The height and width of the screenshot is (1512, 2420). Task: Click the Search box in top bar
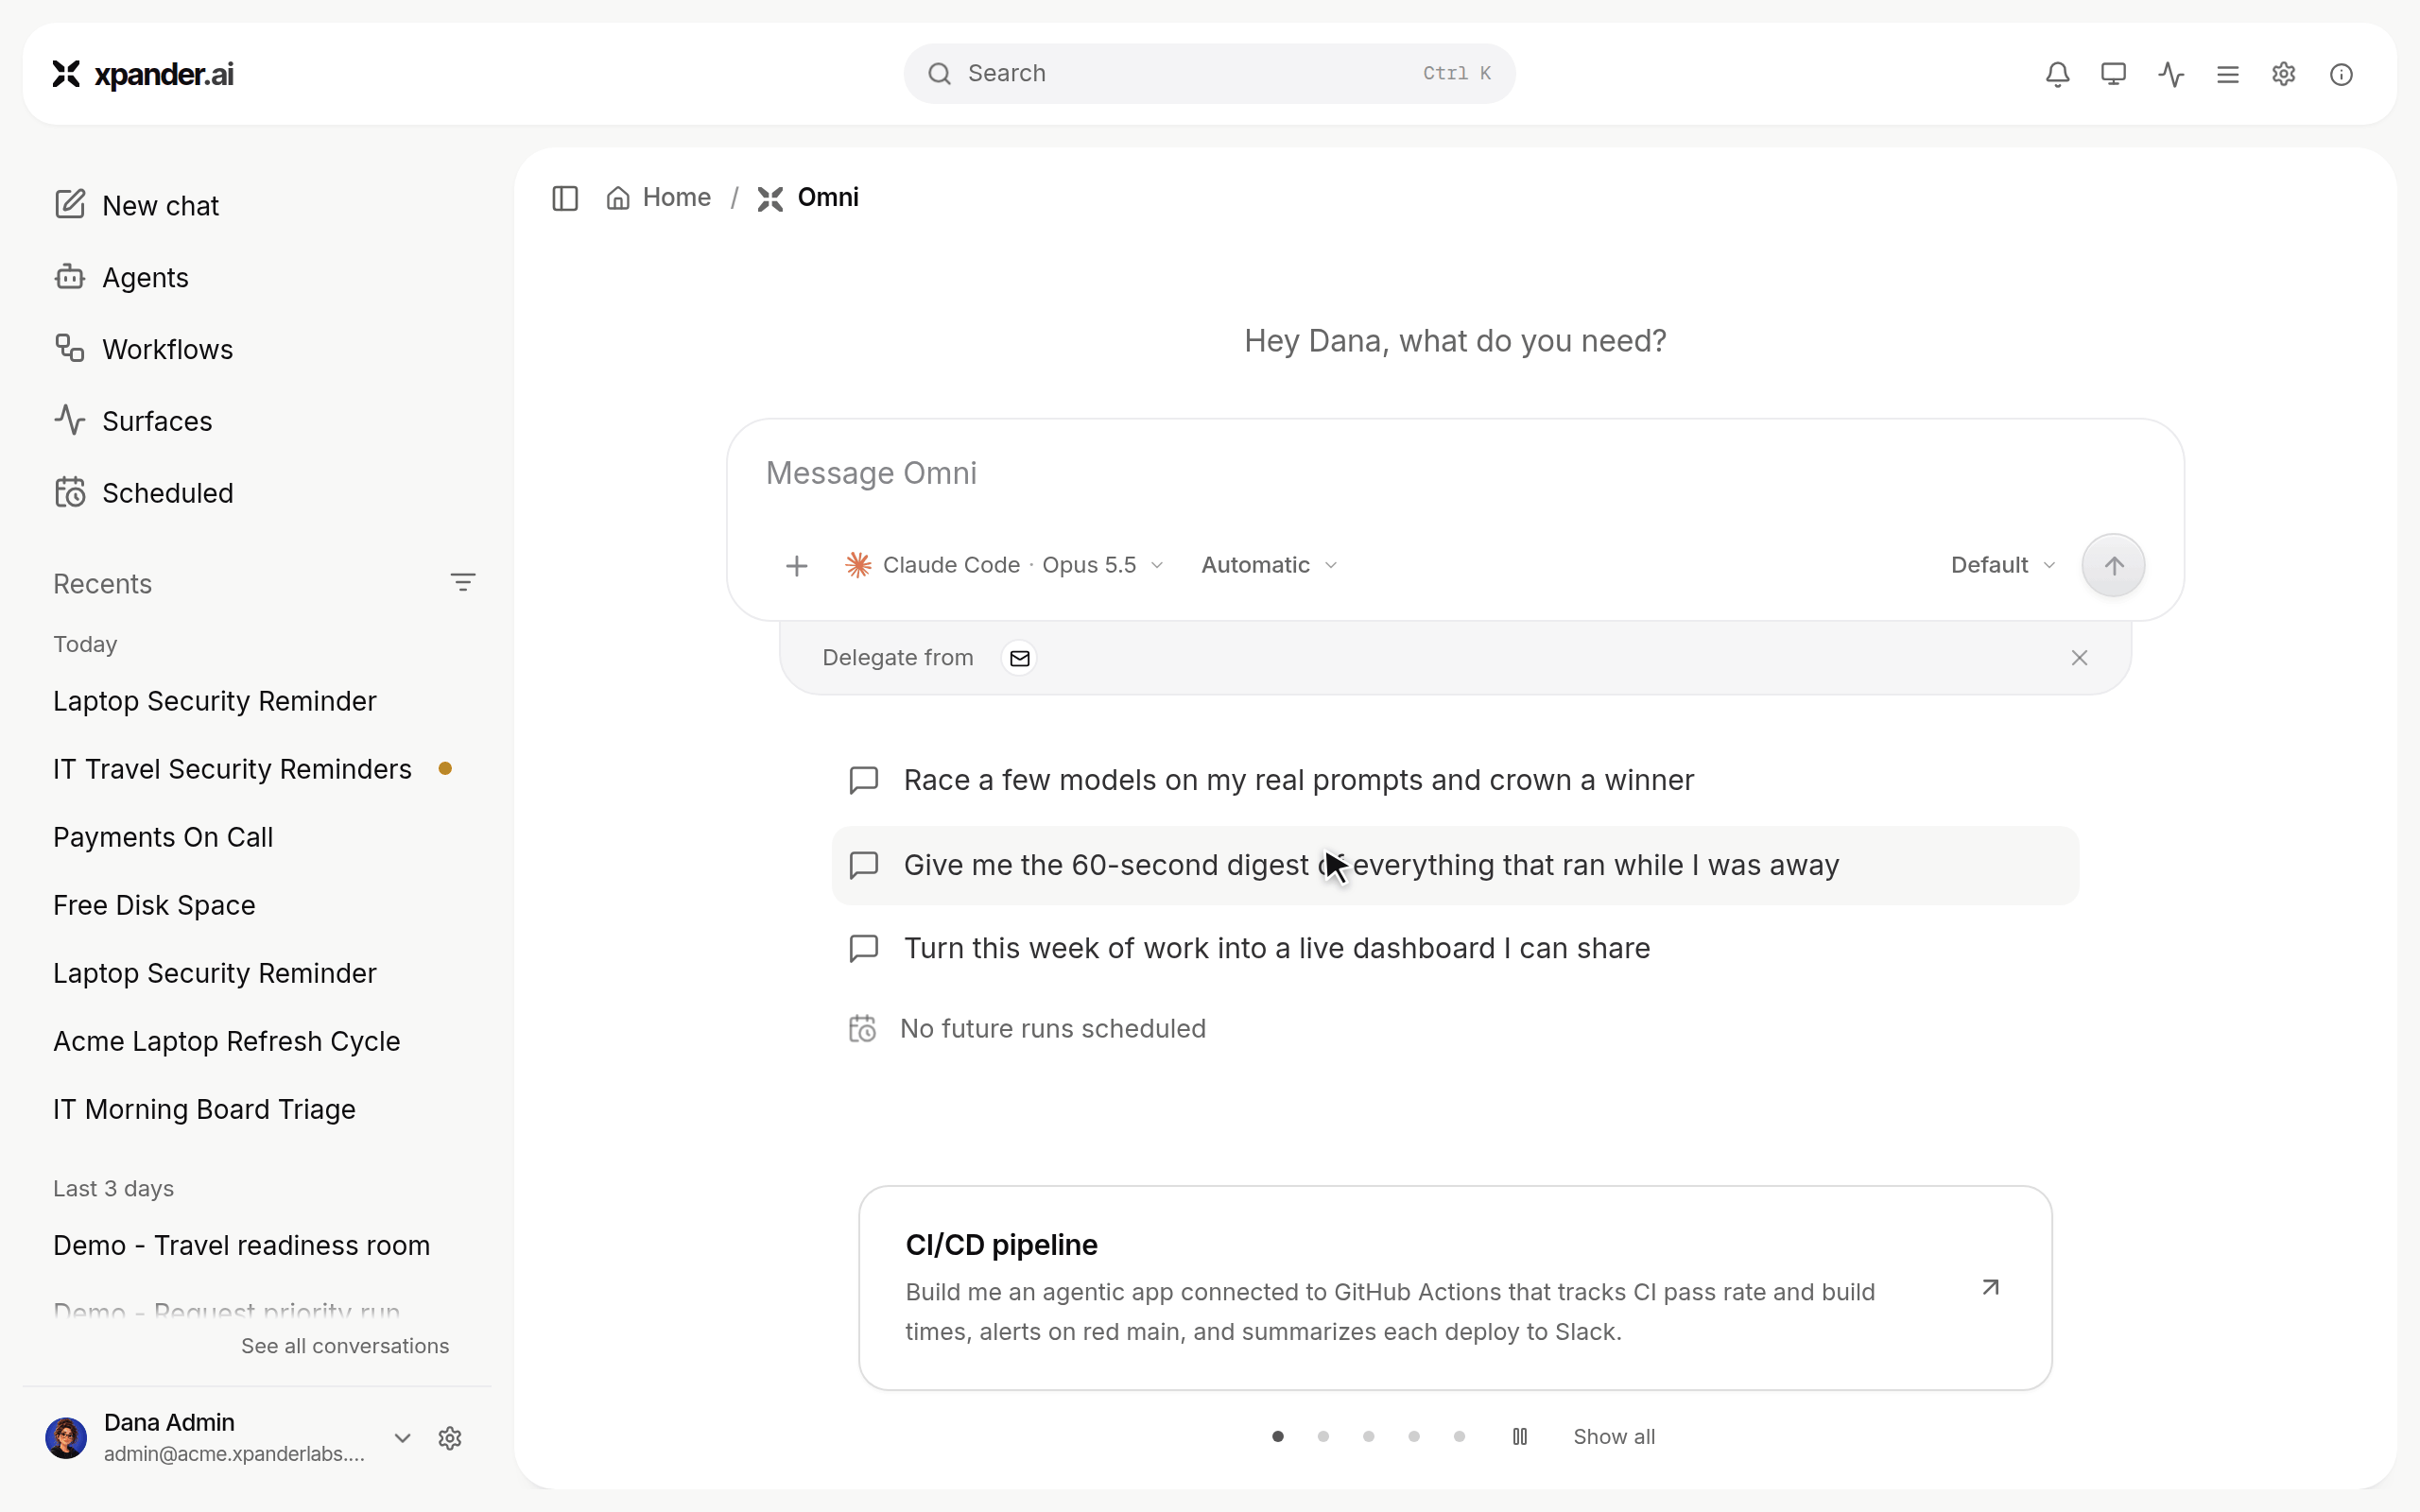[1209, 74]
